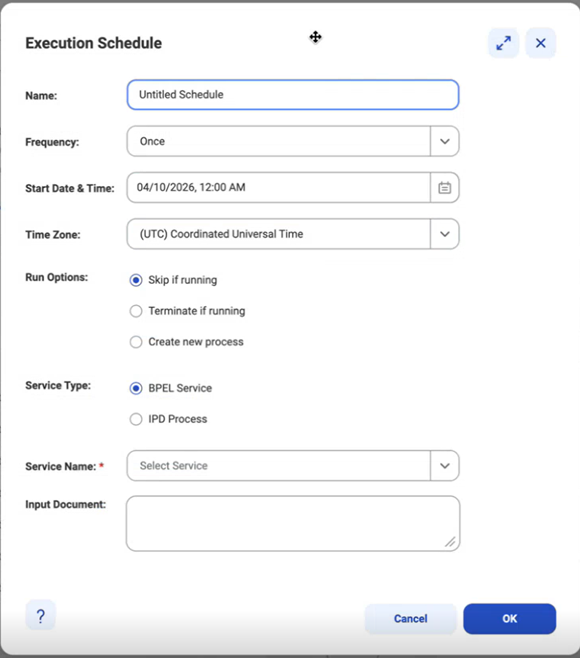
Task: Open the Select Service dropdown arrow
Action: pyautogui.click(x=444, y=466)
